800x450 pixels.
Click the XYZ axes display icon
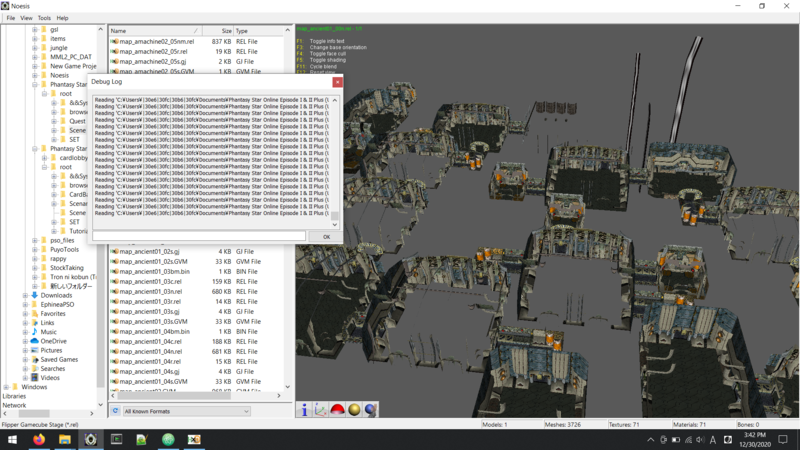tap(320, 410)
